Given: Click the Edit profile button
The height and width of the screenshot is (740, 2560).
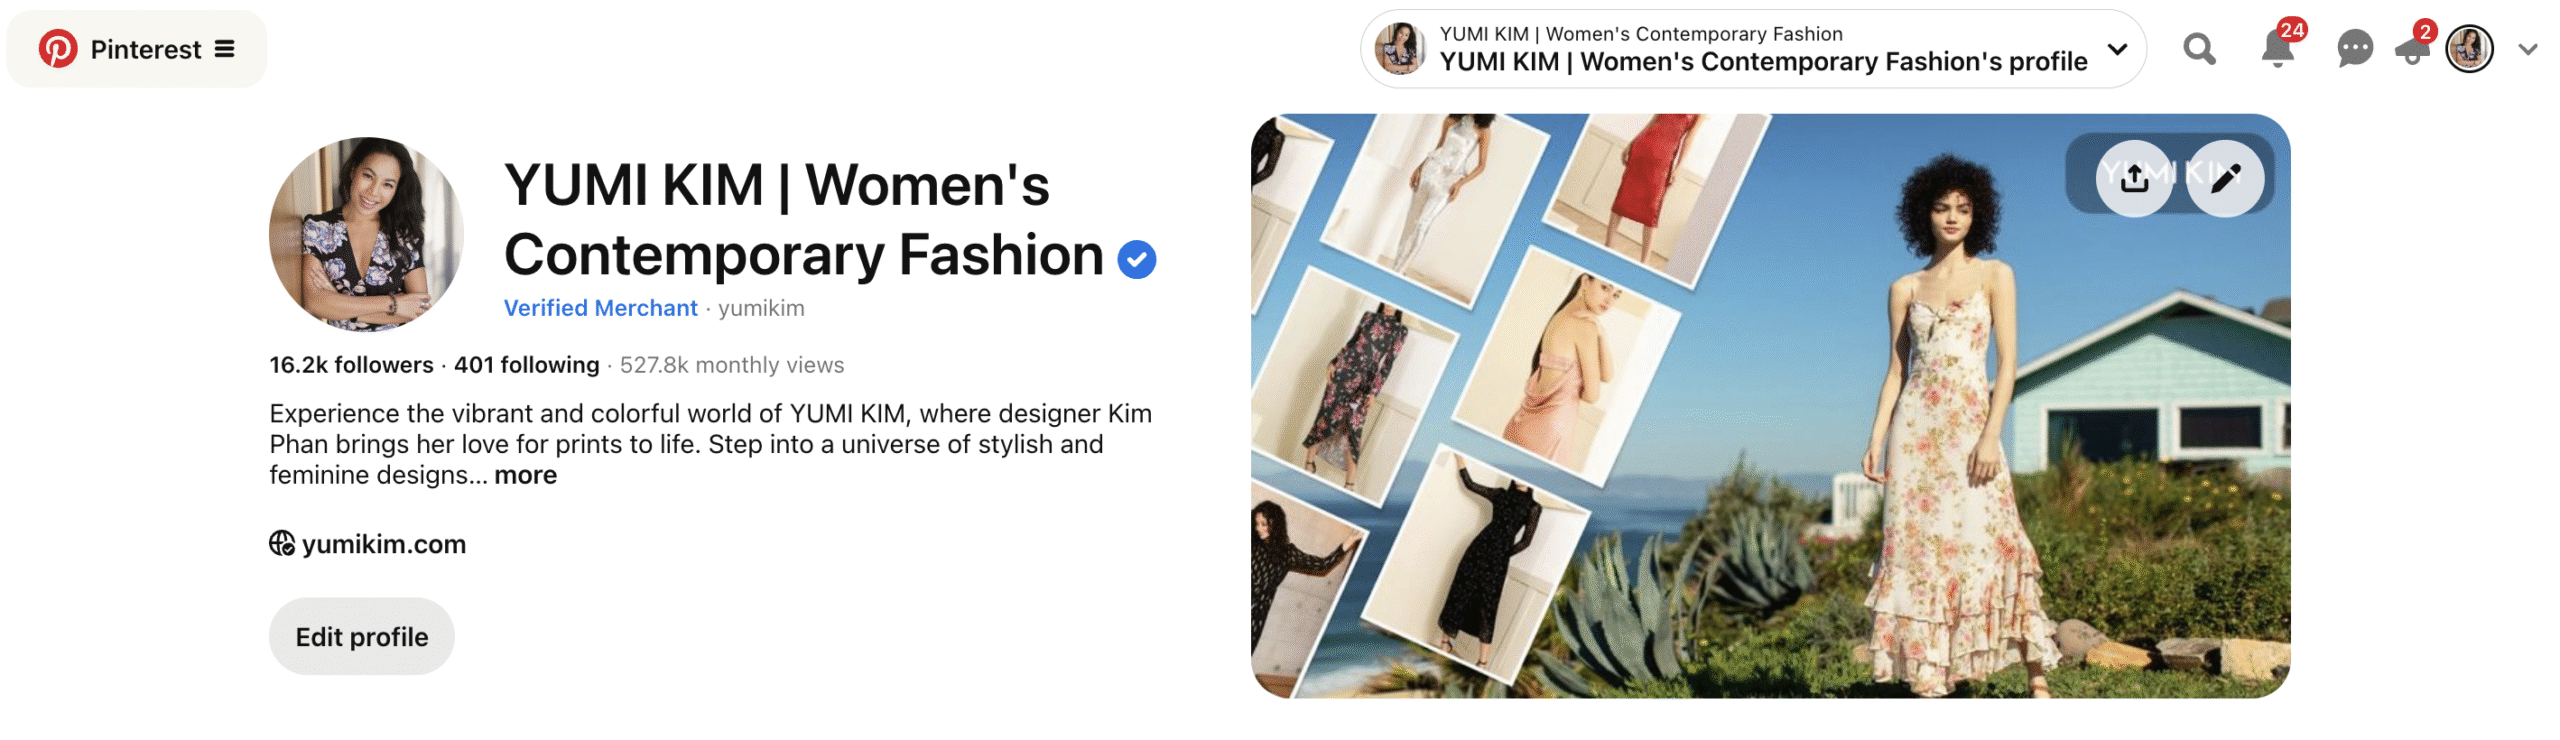Looking at the screenshot, I should tap(361, 636).
